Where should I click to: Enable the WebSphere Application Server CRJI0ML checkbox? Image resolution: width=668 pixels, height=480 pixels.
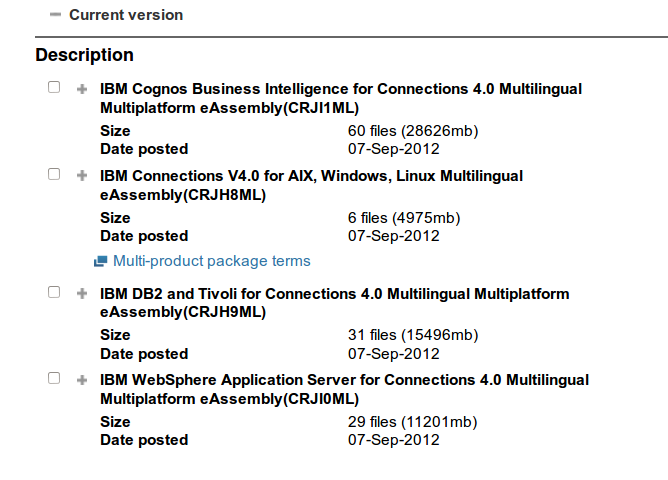[54, 378]
